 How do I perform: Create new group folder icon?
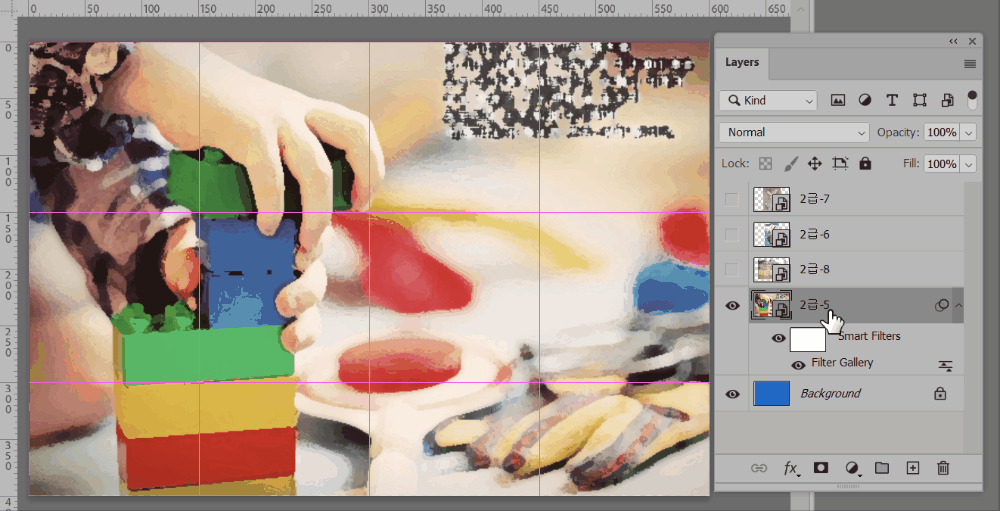coord(881,468)
